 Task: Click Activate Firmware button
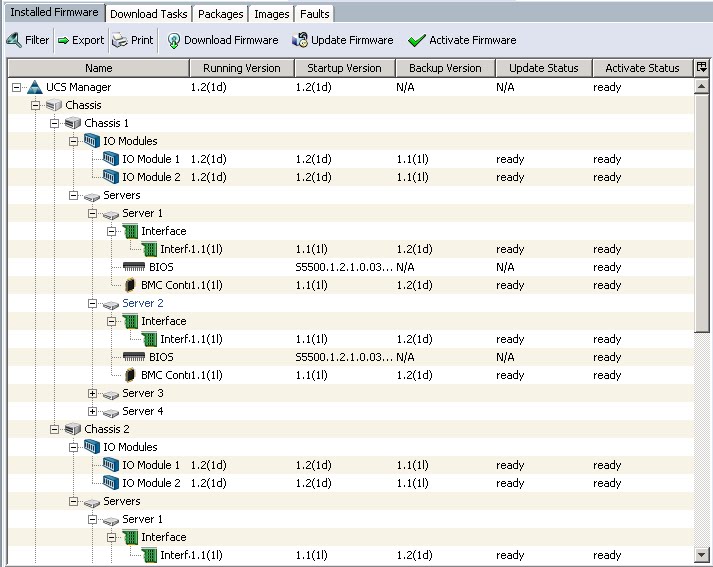[x=462, y=40]
